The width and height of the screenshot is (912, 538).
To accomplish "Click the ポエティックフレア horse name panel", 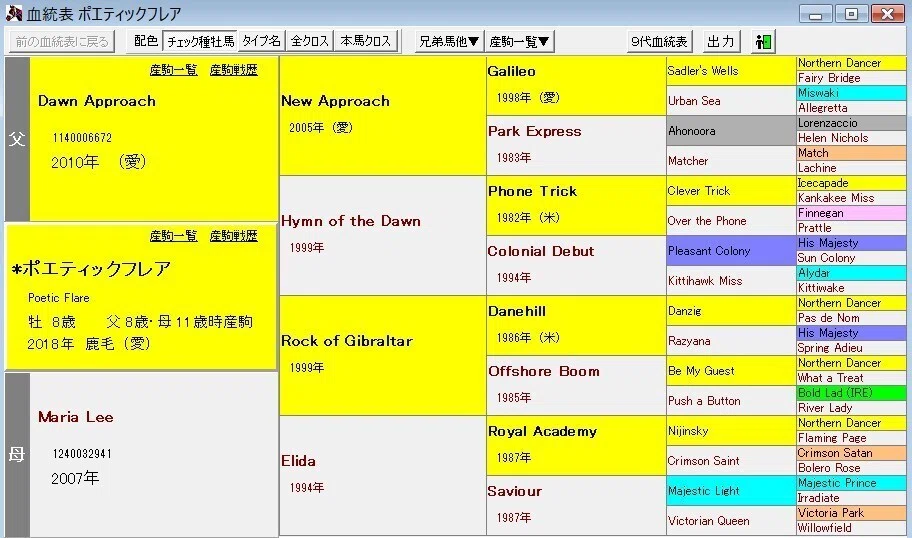I will [141, 297].
